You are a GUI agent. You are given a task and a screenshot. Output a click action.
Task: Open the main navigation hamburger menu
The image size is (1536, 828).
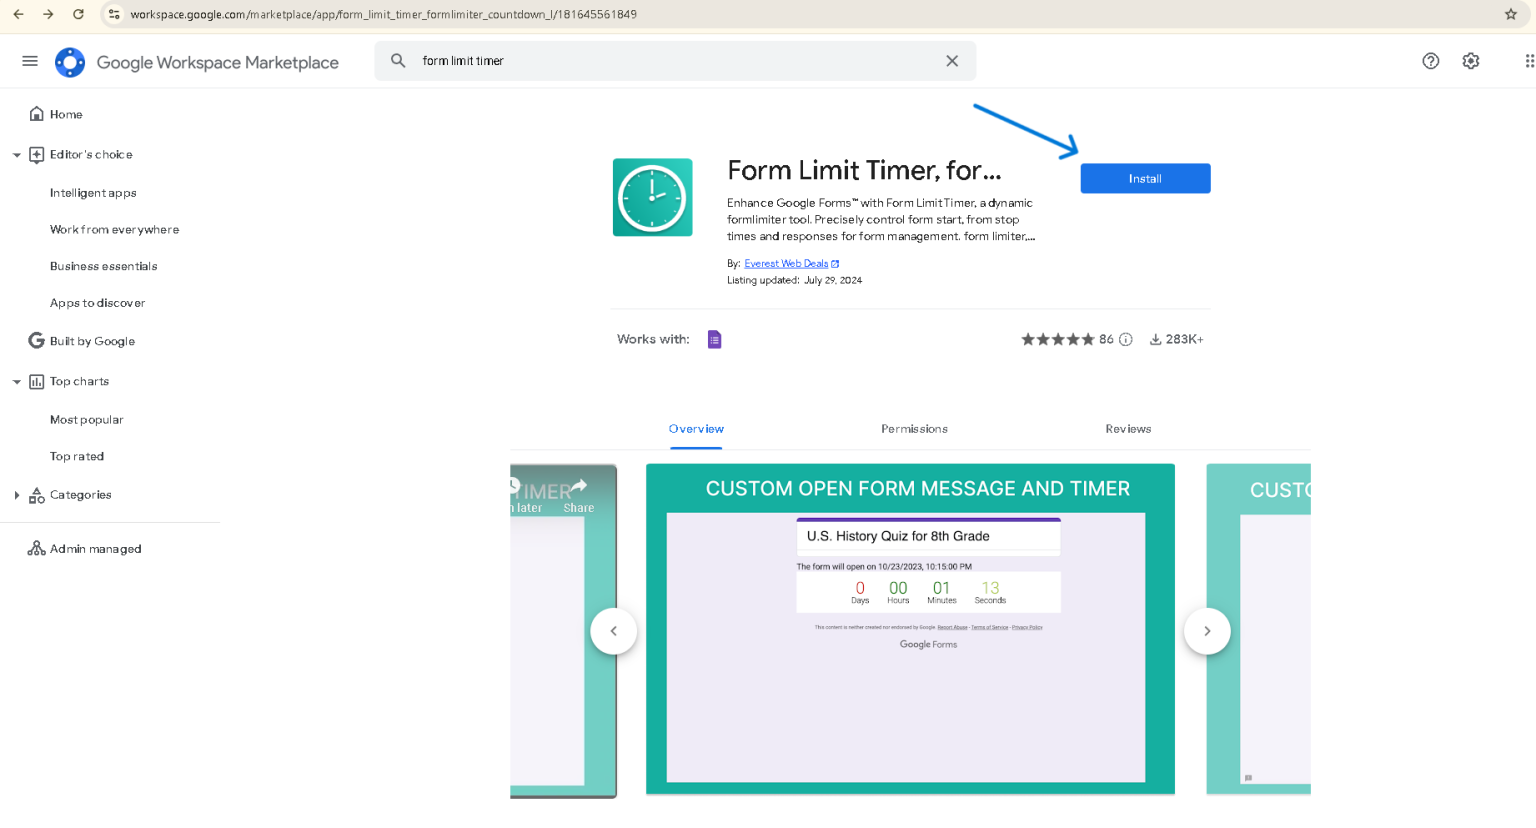29,60
